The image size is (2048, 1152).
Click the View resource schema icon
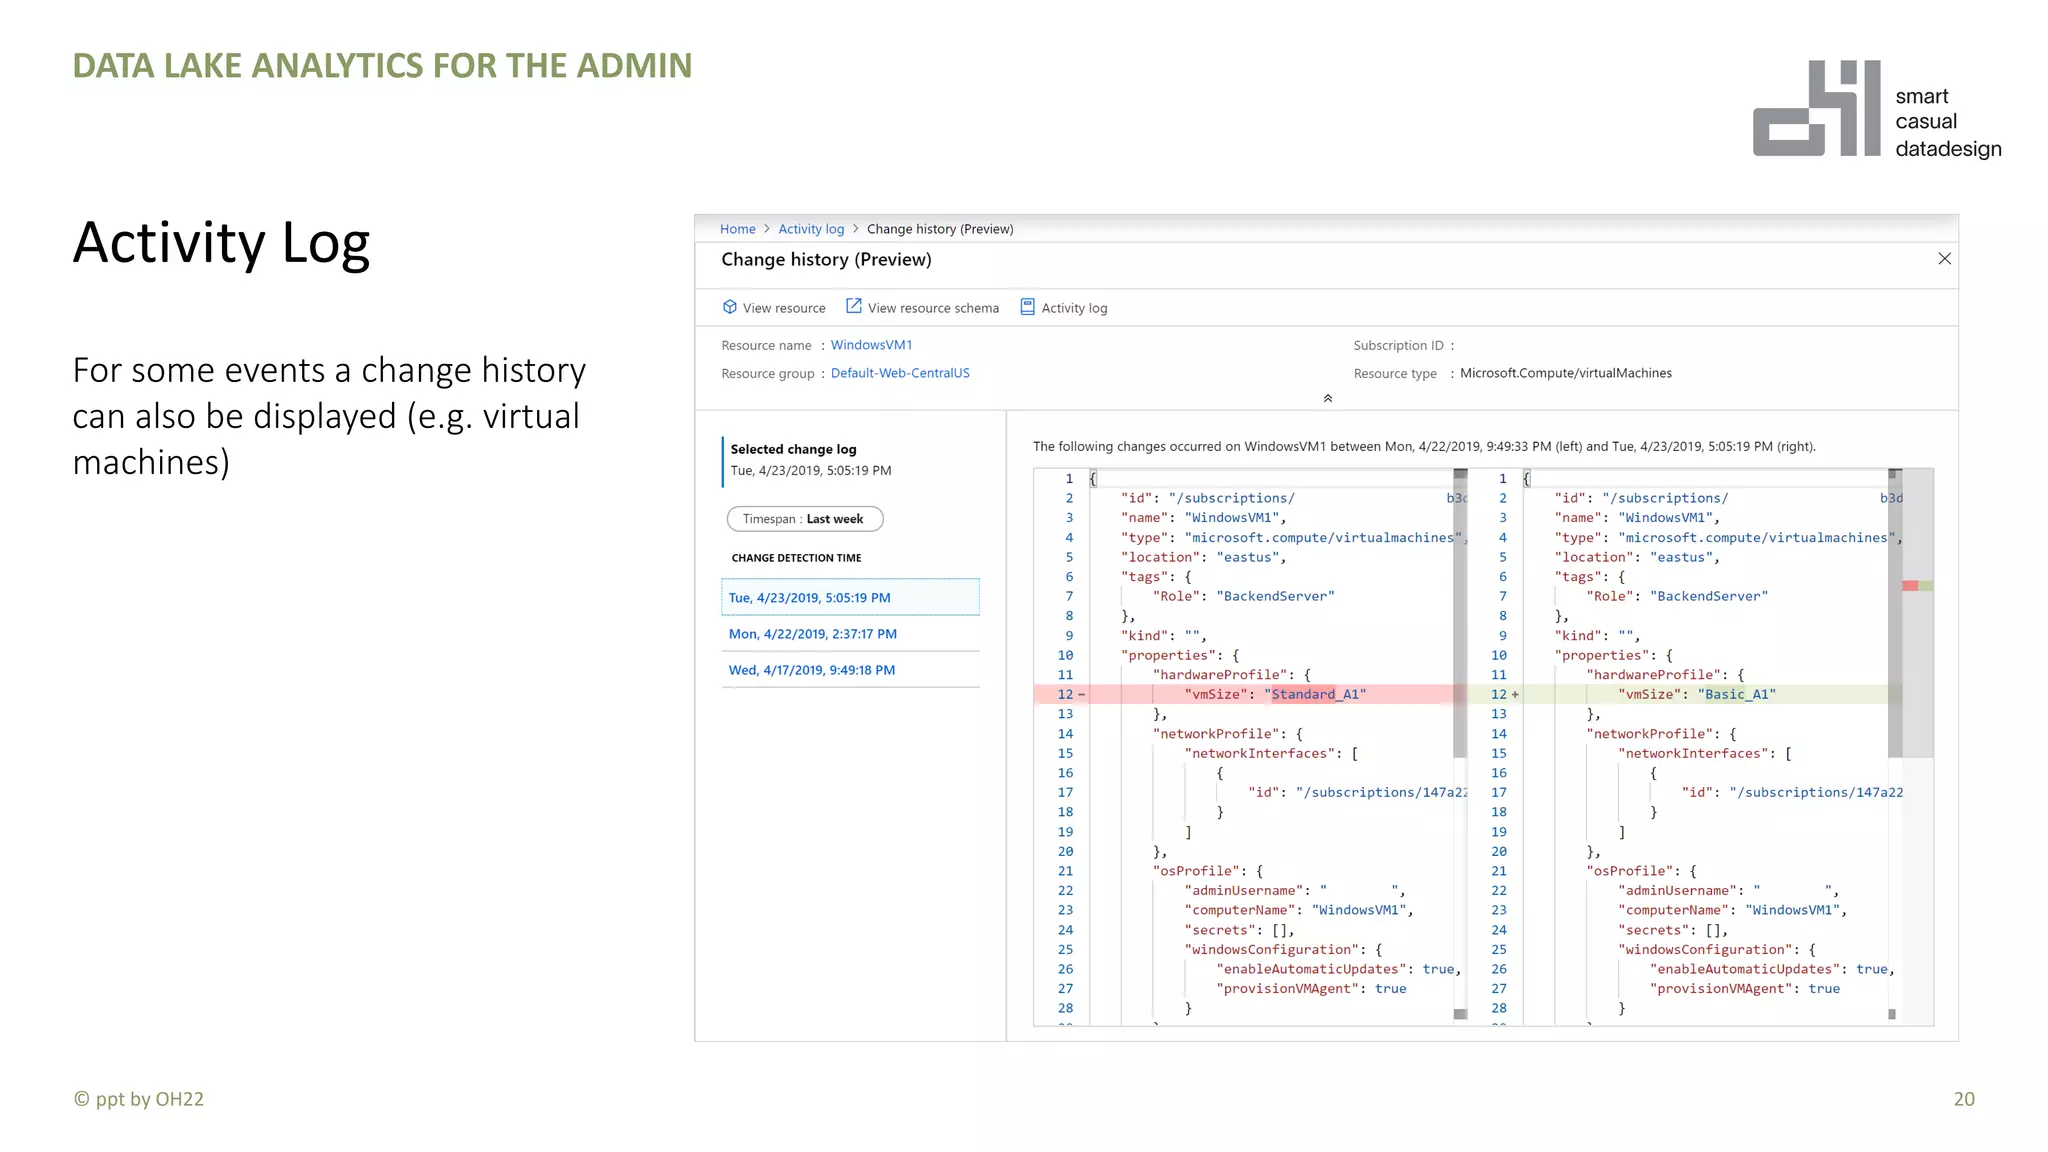pos(853,306)
